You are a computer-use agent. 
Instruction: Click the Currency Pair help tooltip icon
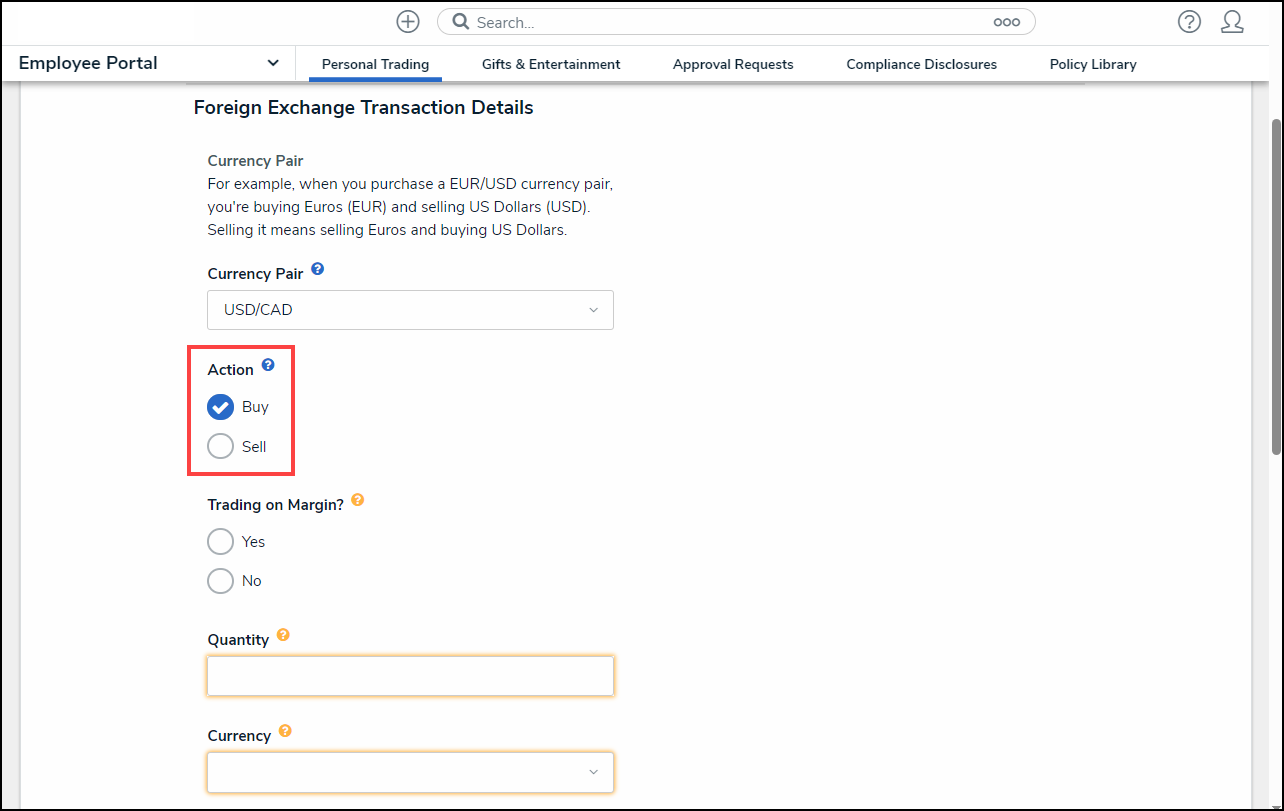(318, 270)
